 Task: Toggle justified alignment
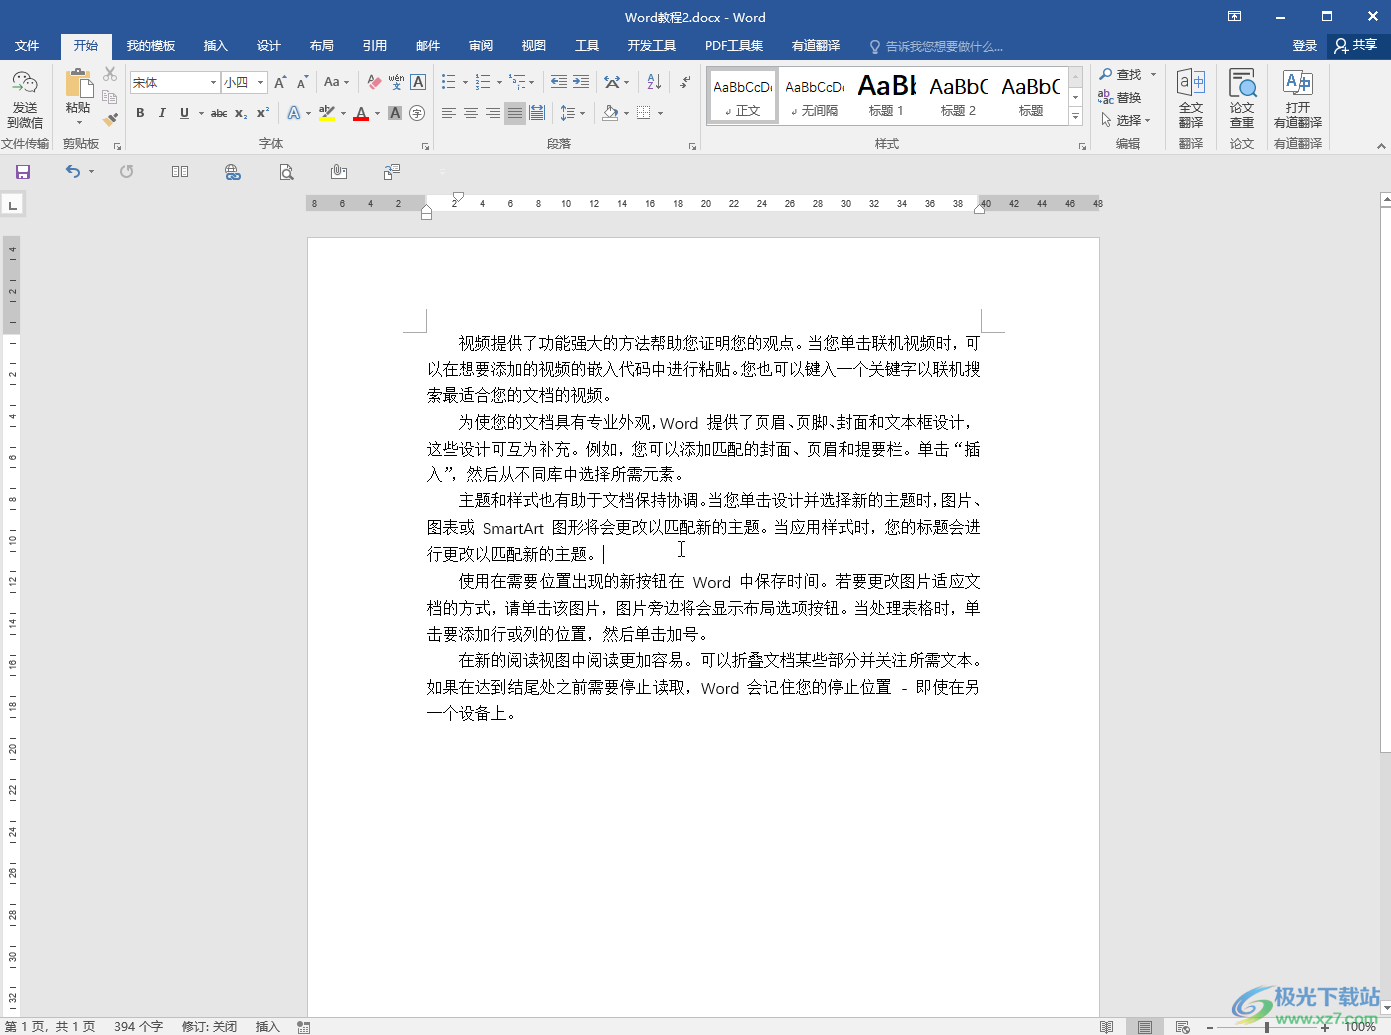pyautogui.click(x=514, y=113)
